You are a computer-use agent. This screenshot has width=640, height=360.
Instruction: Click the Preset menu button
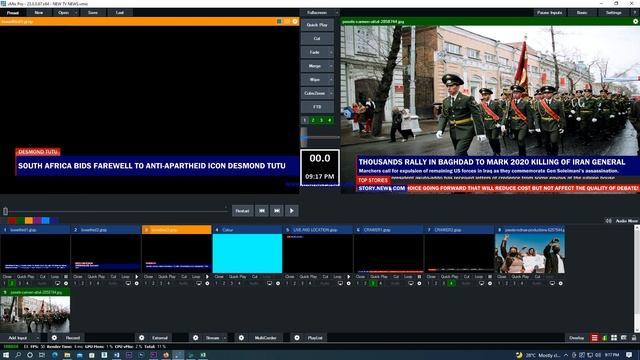click(13, 13)
